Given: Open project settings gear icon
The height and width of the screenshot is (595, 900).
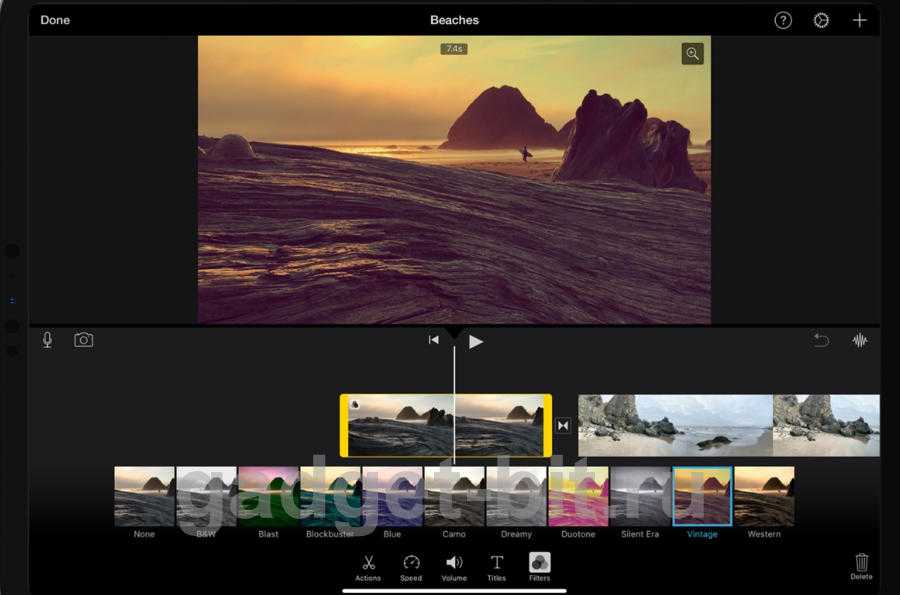Looking at the screenshot, I should click(x=821, y=20).
